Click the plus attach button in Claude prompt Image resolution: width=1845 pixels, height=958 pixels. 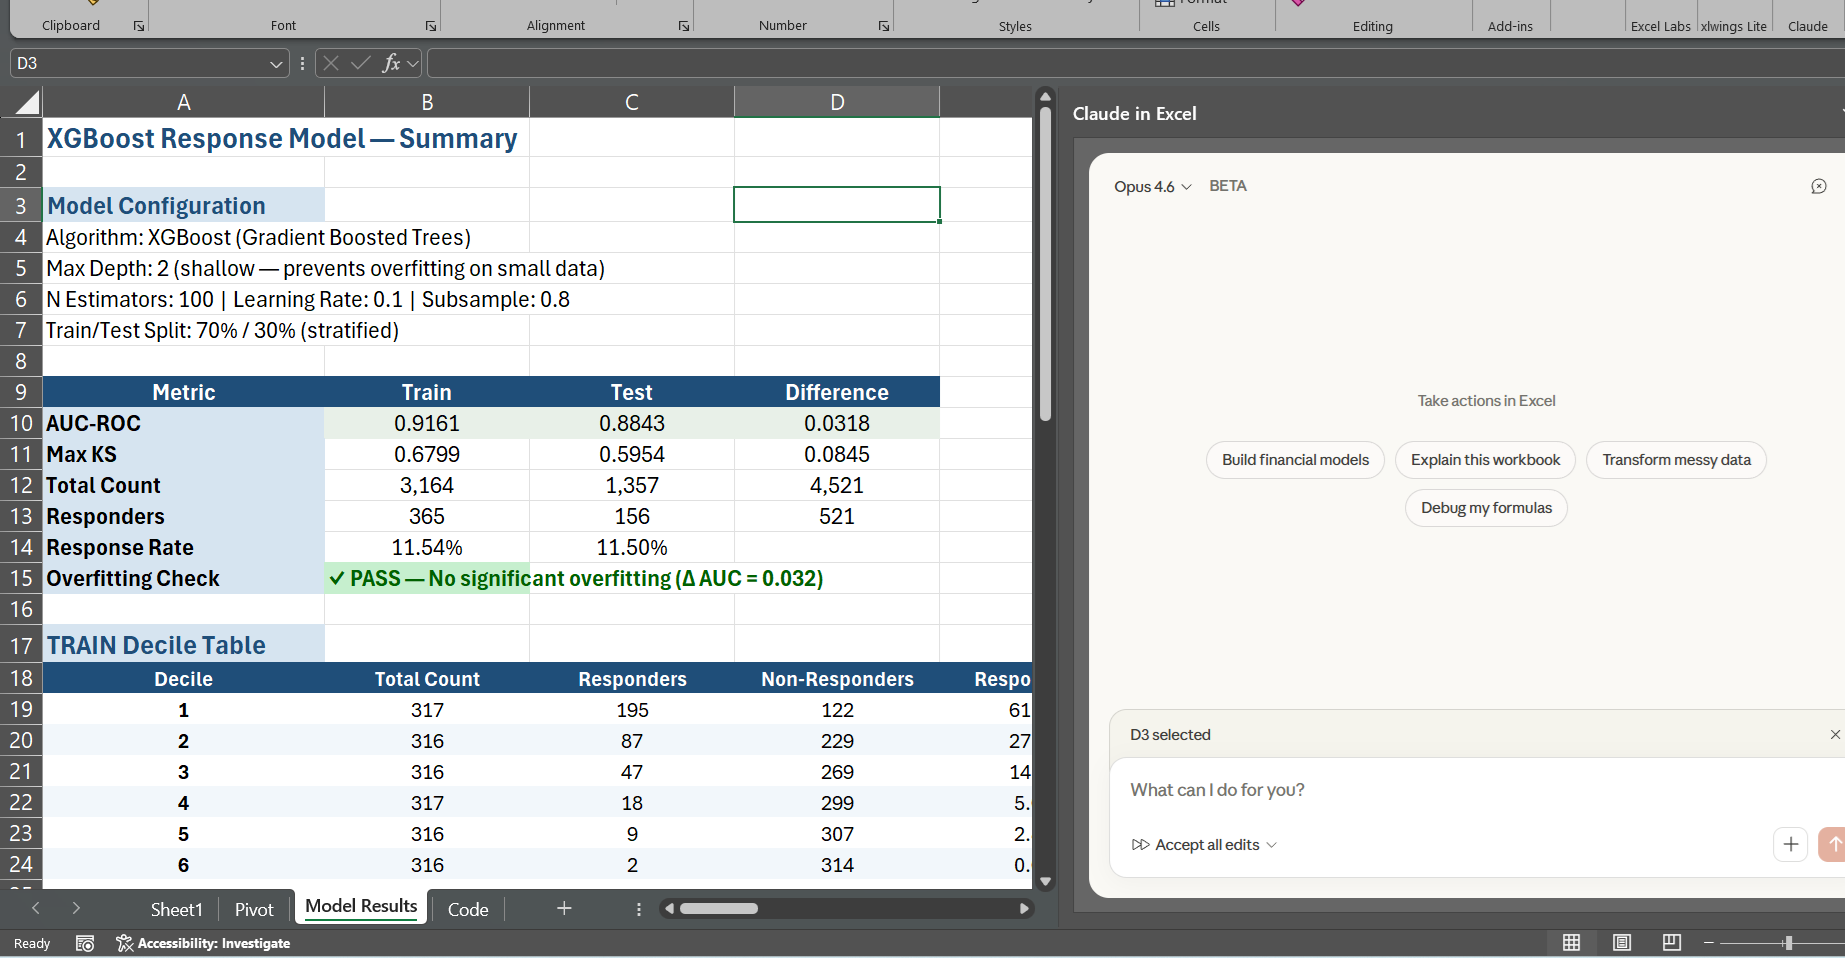tap(1791, 844)
